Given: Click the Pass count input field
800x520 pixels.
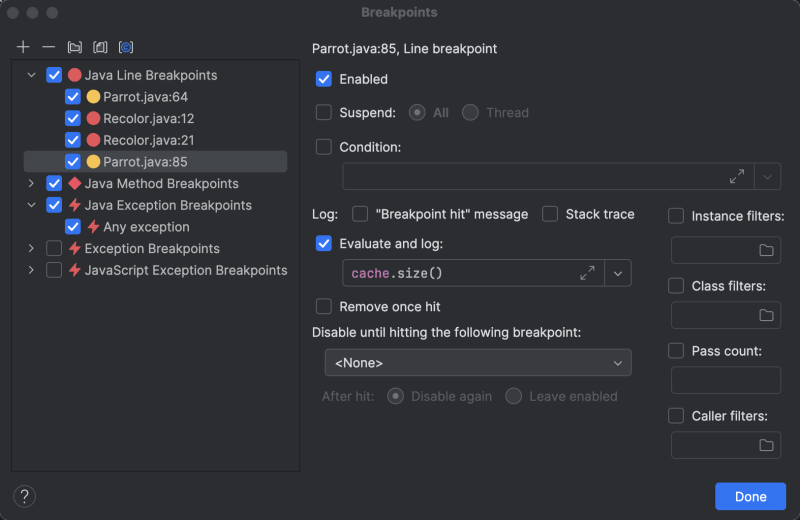Looking at the screenshot, I should [725, 380].
